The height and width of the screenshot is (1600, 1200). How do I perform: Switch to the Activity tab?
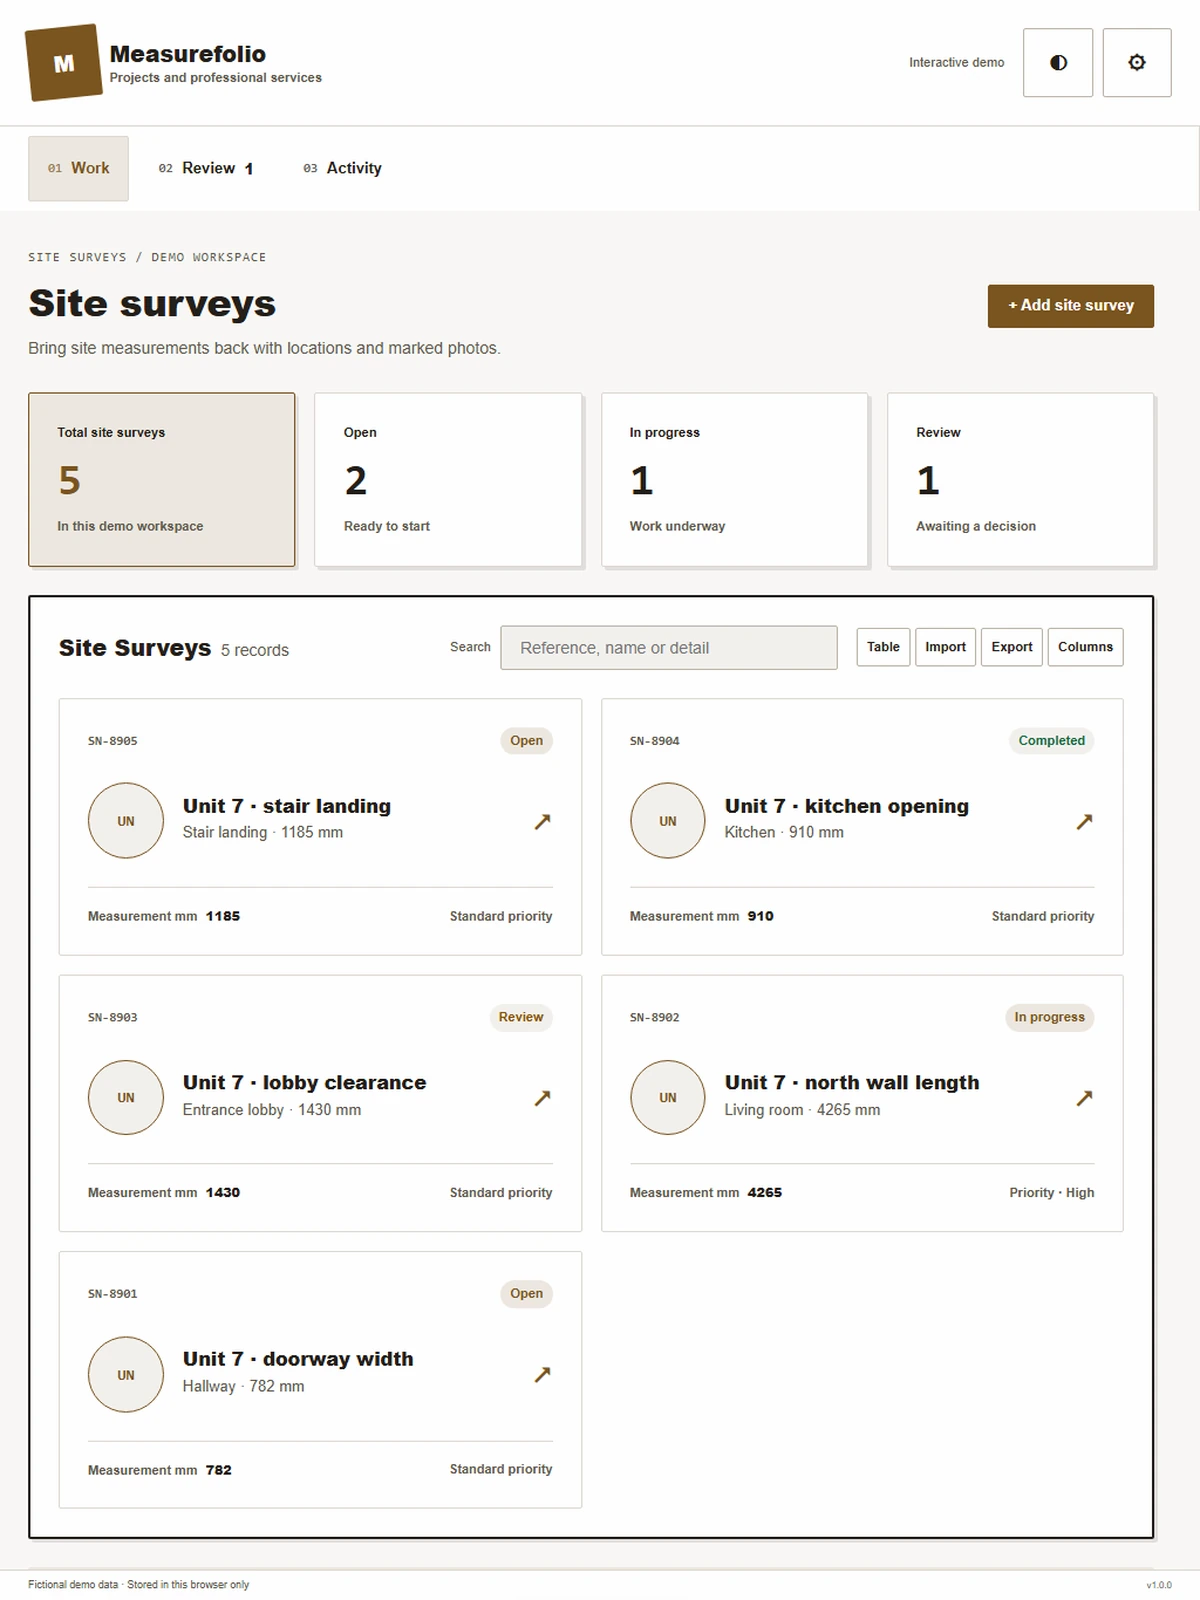pyautogui.click(x=342, y=168)
